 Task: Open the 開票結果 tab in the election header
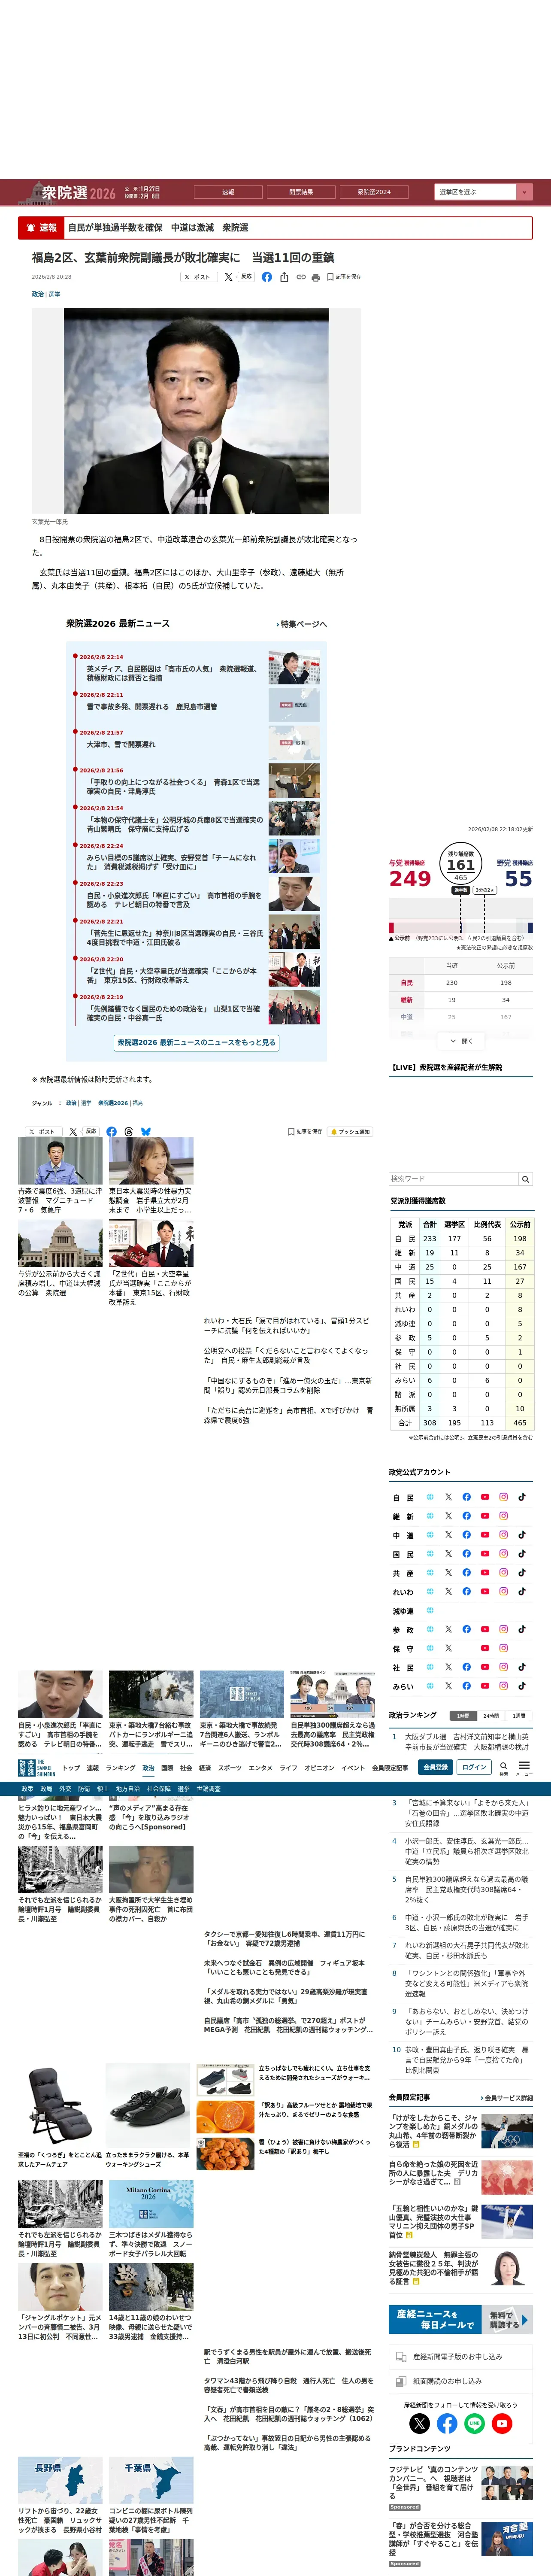301,192
